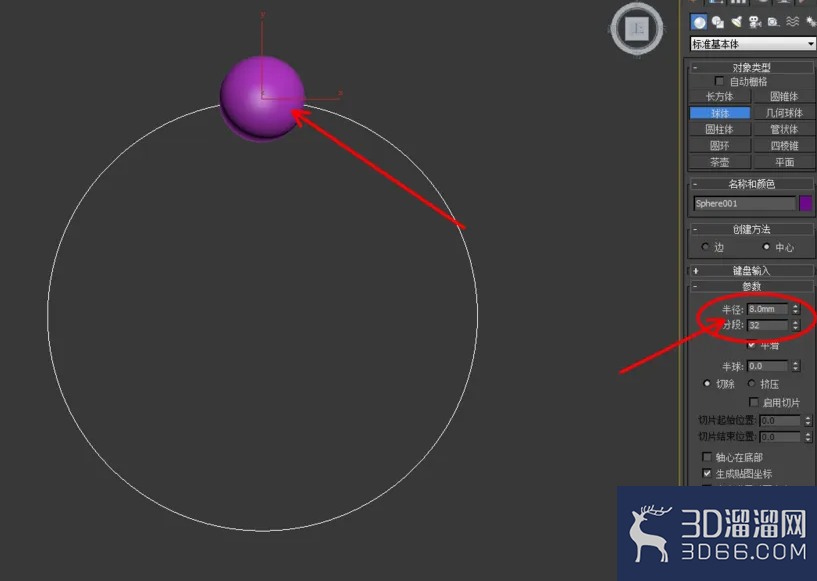Click the 半径 value field
817x581 pixels.
(768, 309)
